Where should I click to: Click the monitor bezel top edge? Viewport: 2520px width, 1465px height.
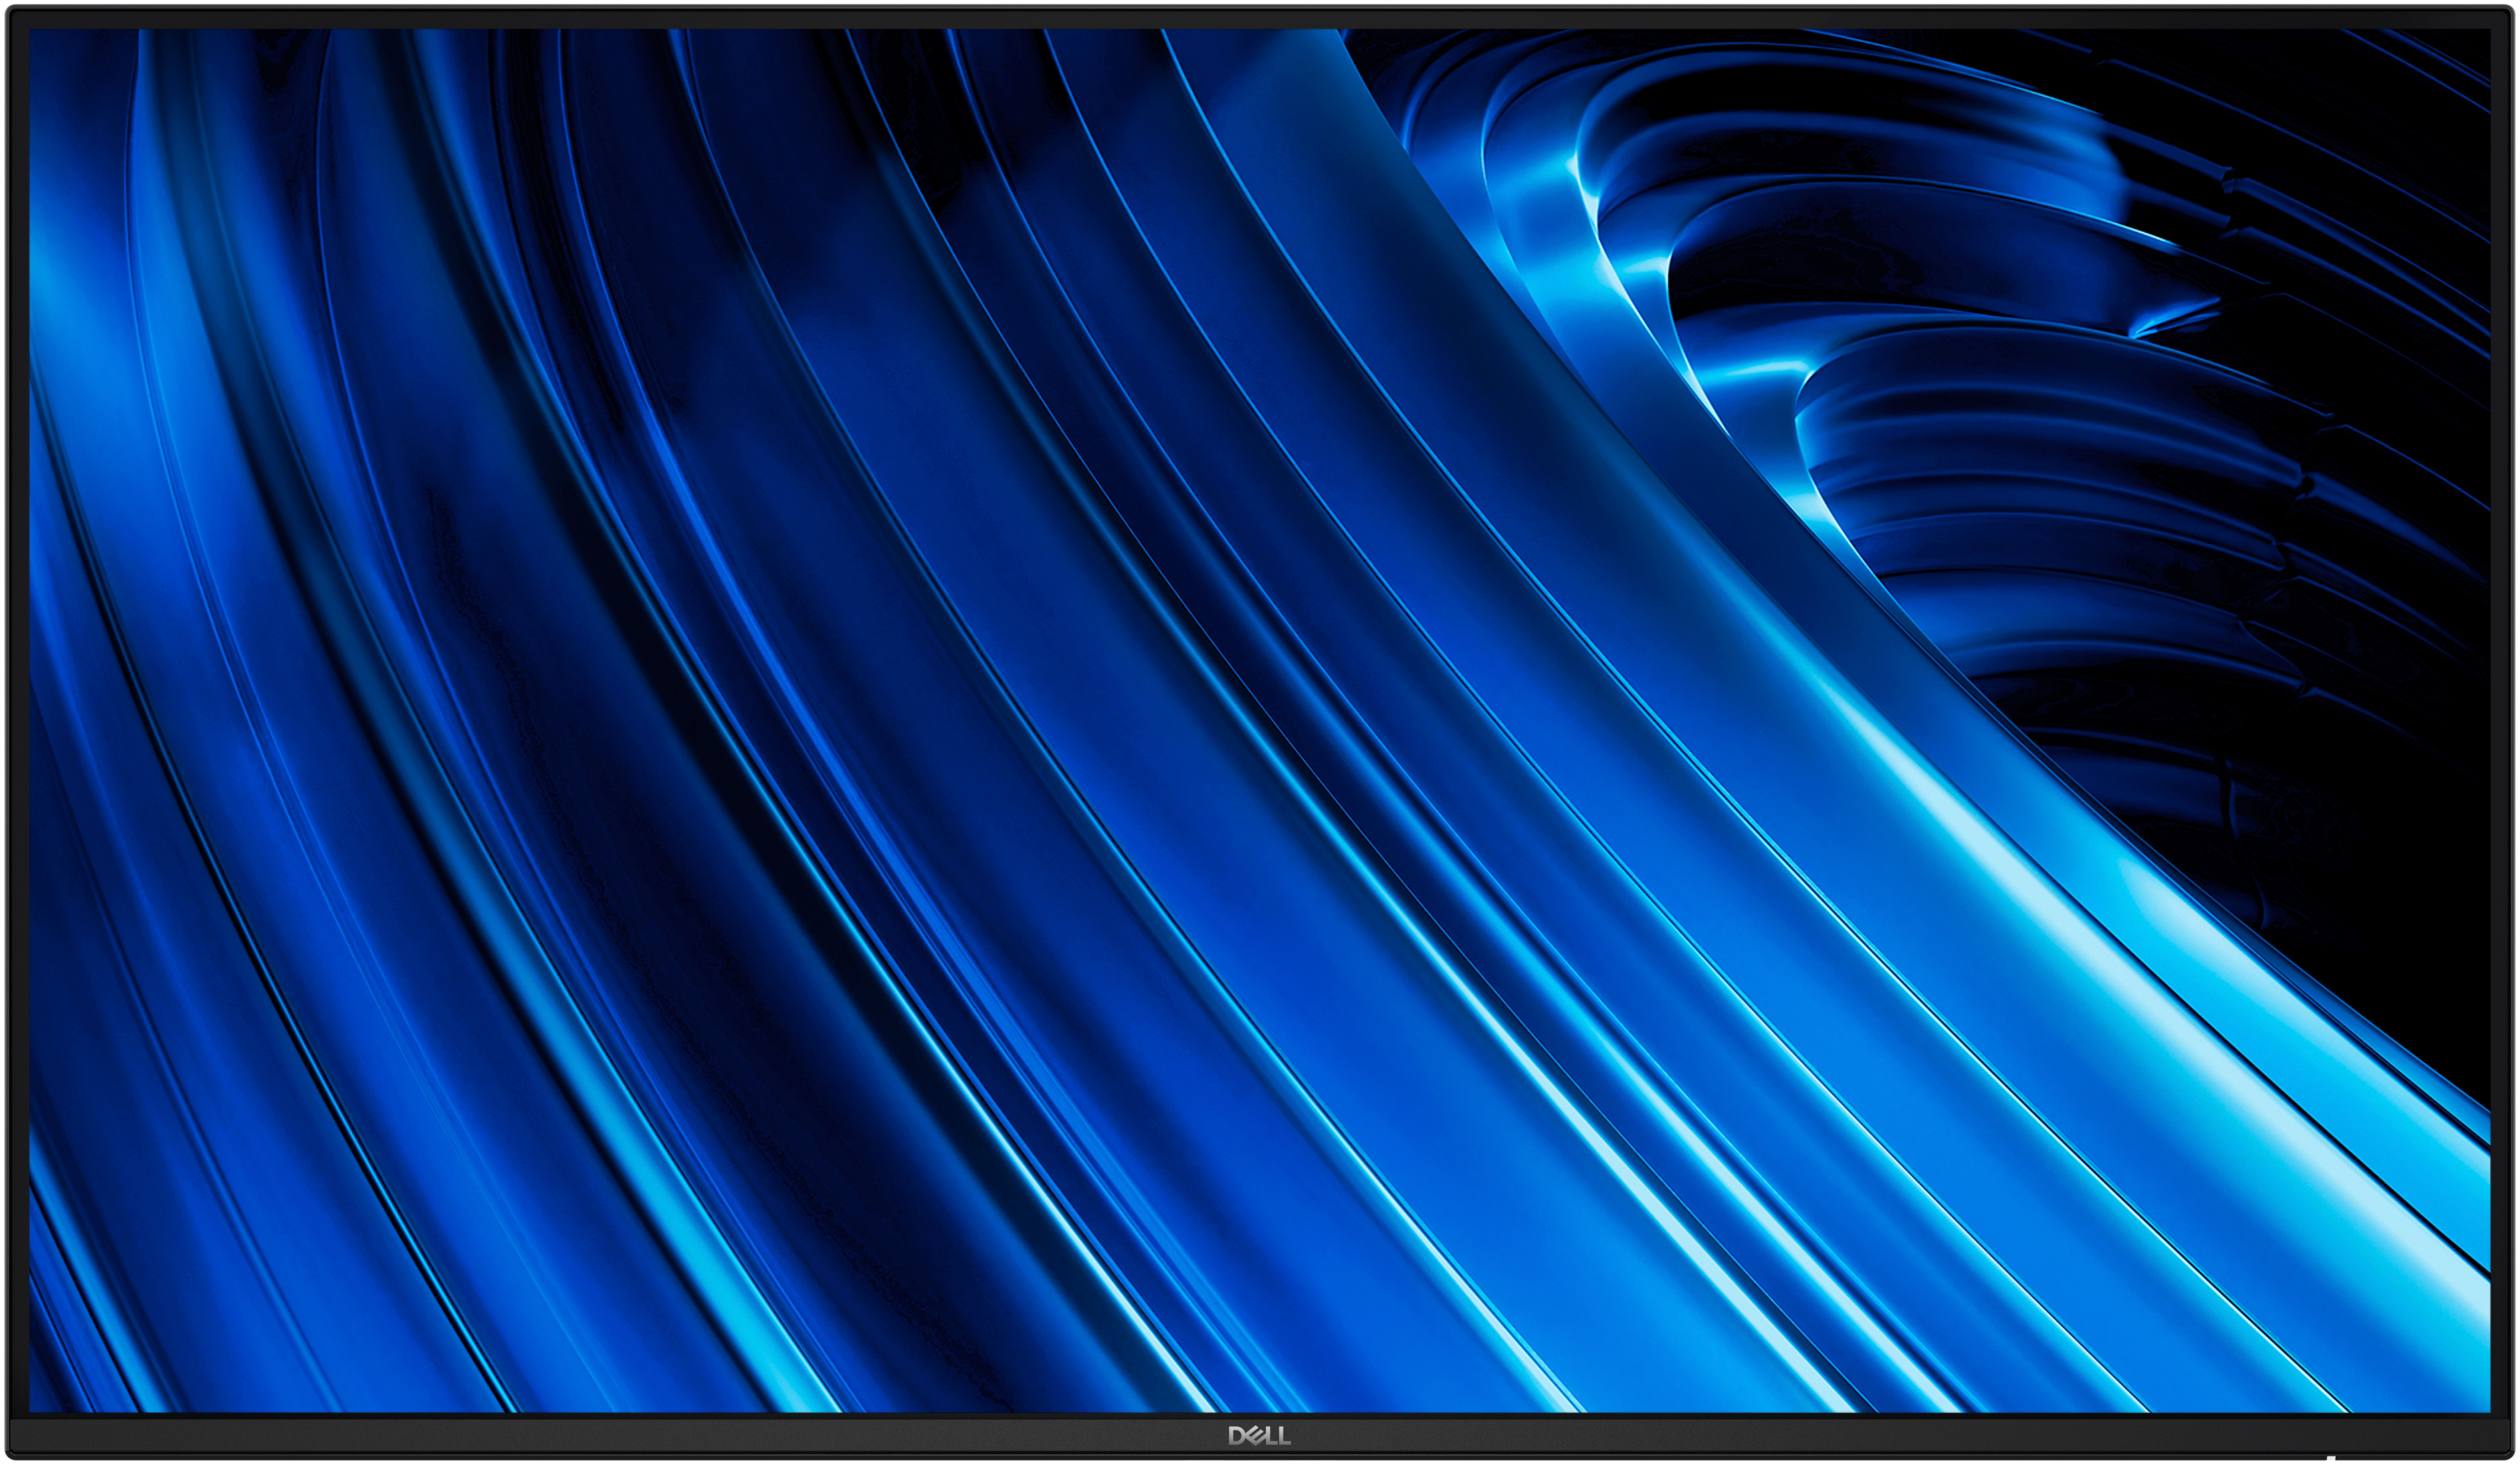(x=1260, y=12)
